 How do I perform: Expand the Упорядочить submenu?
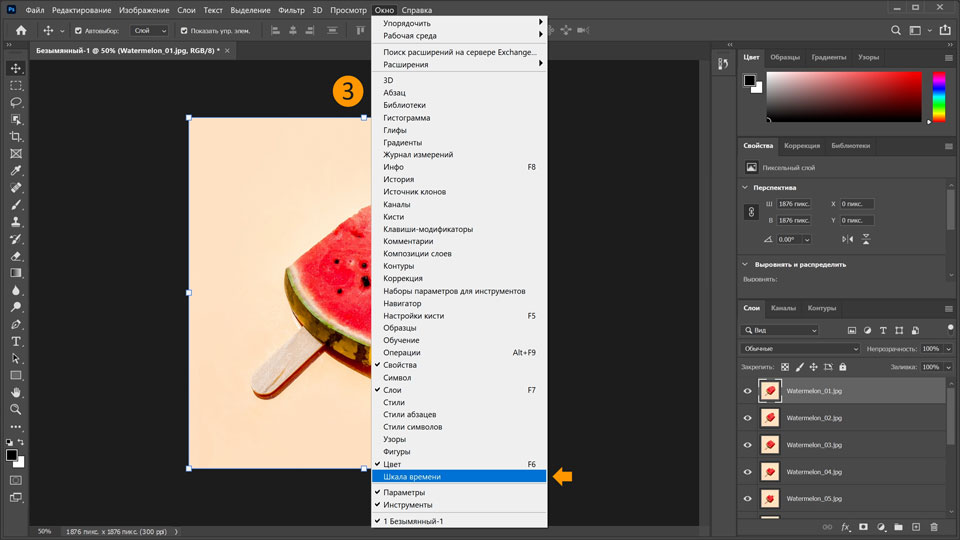pos(459,23)
